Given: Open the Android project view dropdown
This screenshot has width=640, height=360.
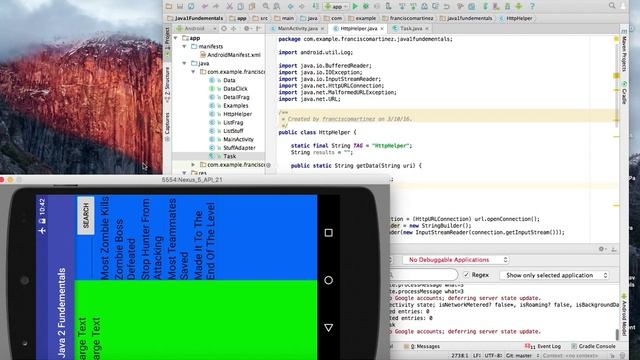Looking at the screenshot, I should (196, 29).
